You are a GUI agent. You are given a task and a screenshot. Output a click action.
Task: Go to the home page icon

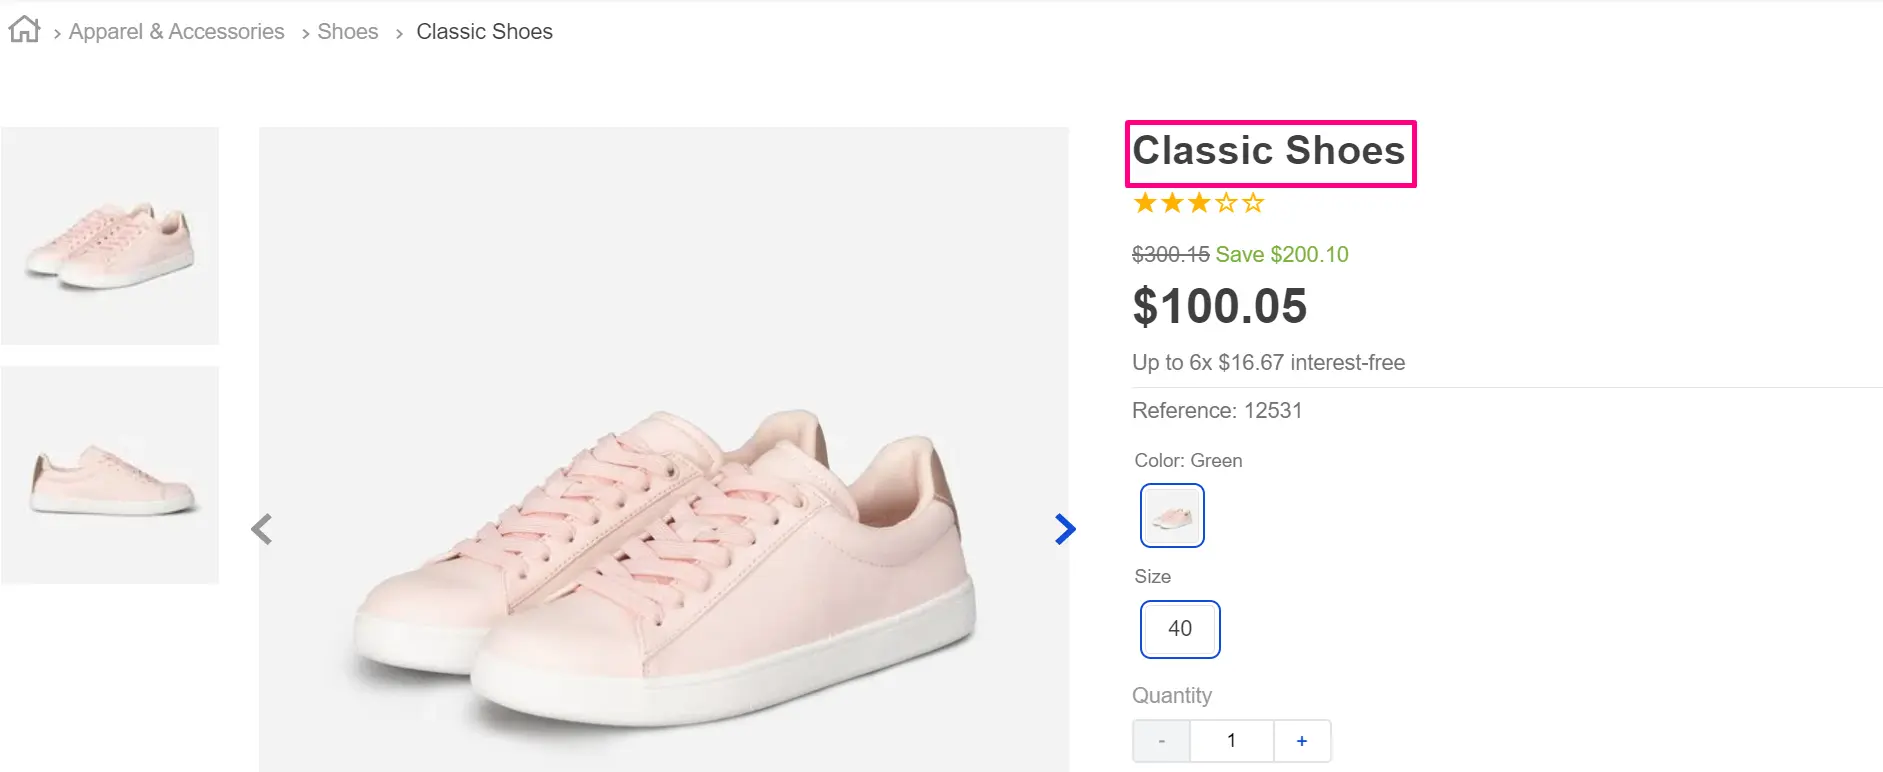point(24,30)
